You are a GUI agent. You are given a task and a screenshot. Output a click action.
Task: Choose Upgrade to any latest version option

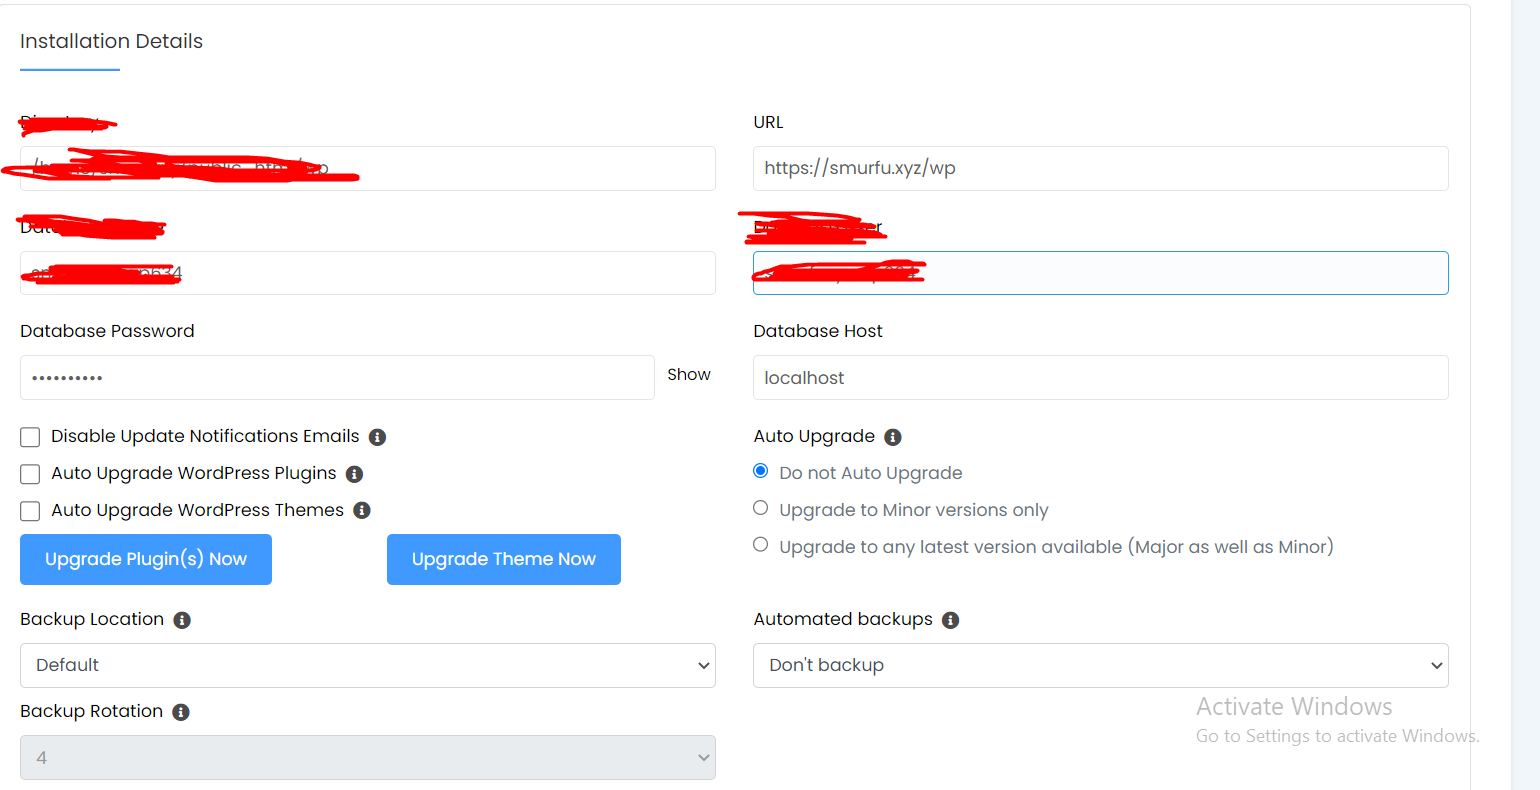coord(761,545)
